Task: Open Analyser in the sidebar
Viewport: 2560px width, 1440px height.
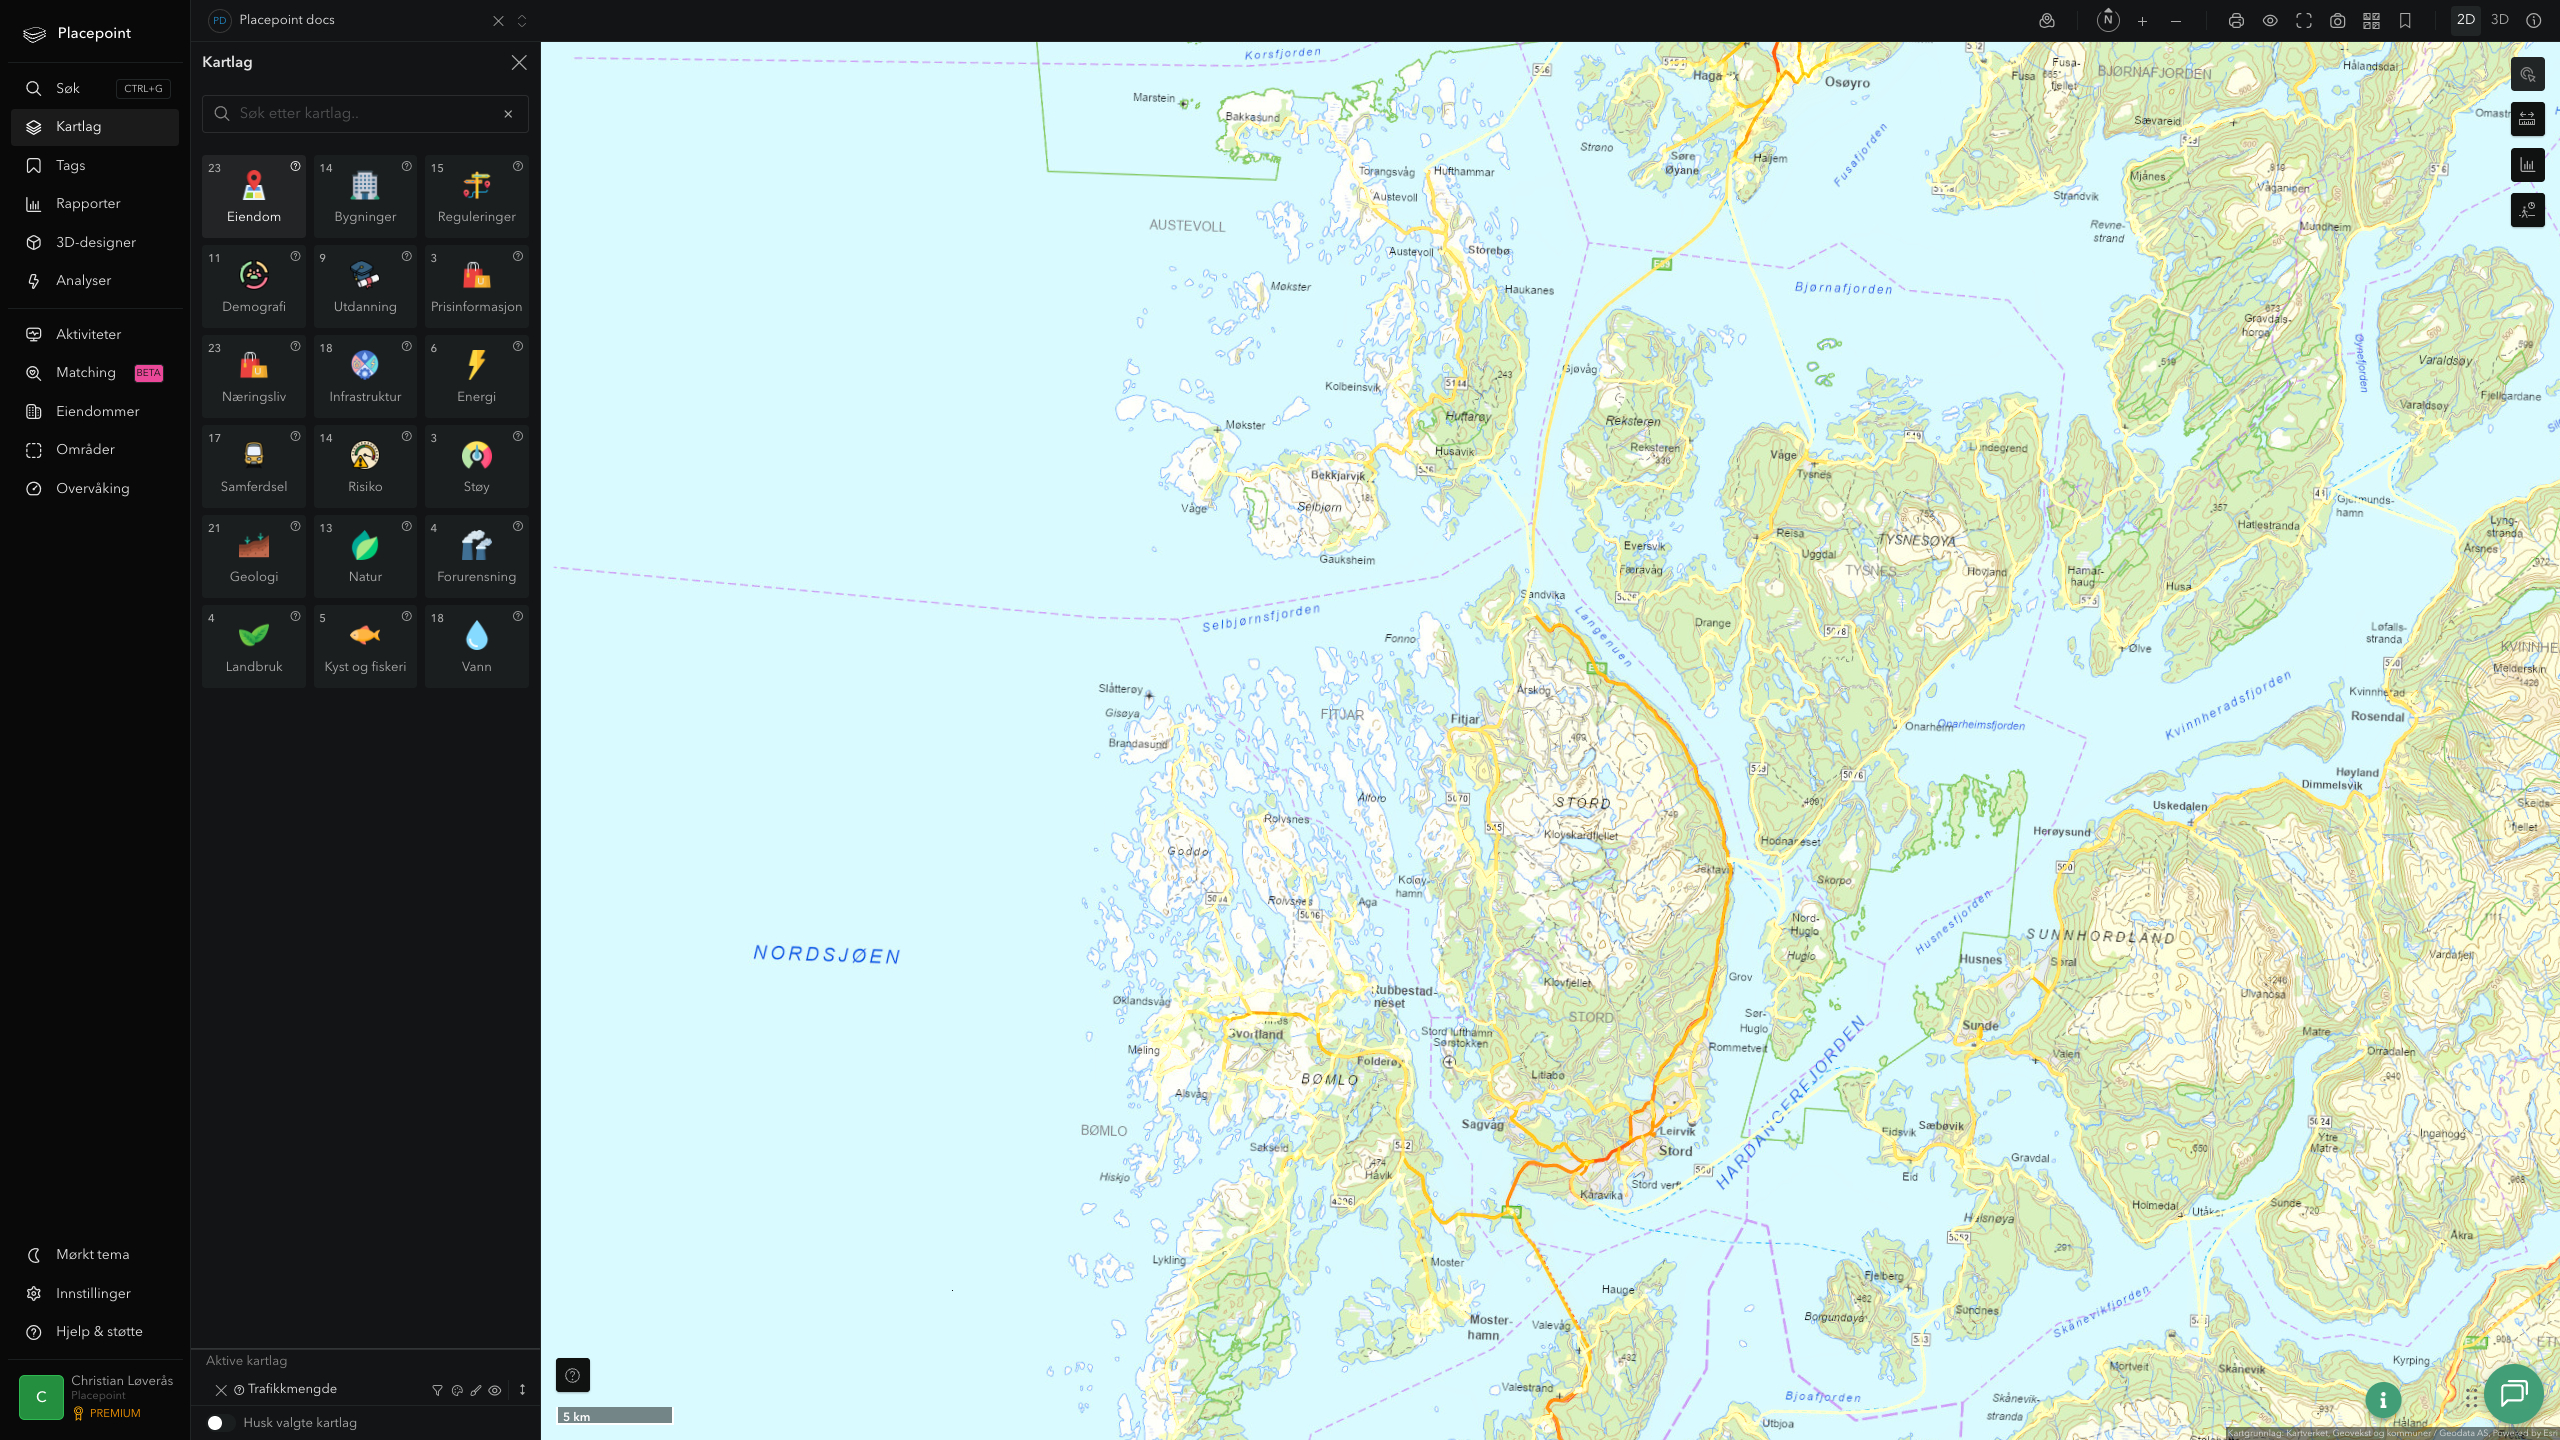Action: pos(95,281)
